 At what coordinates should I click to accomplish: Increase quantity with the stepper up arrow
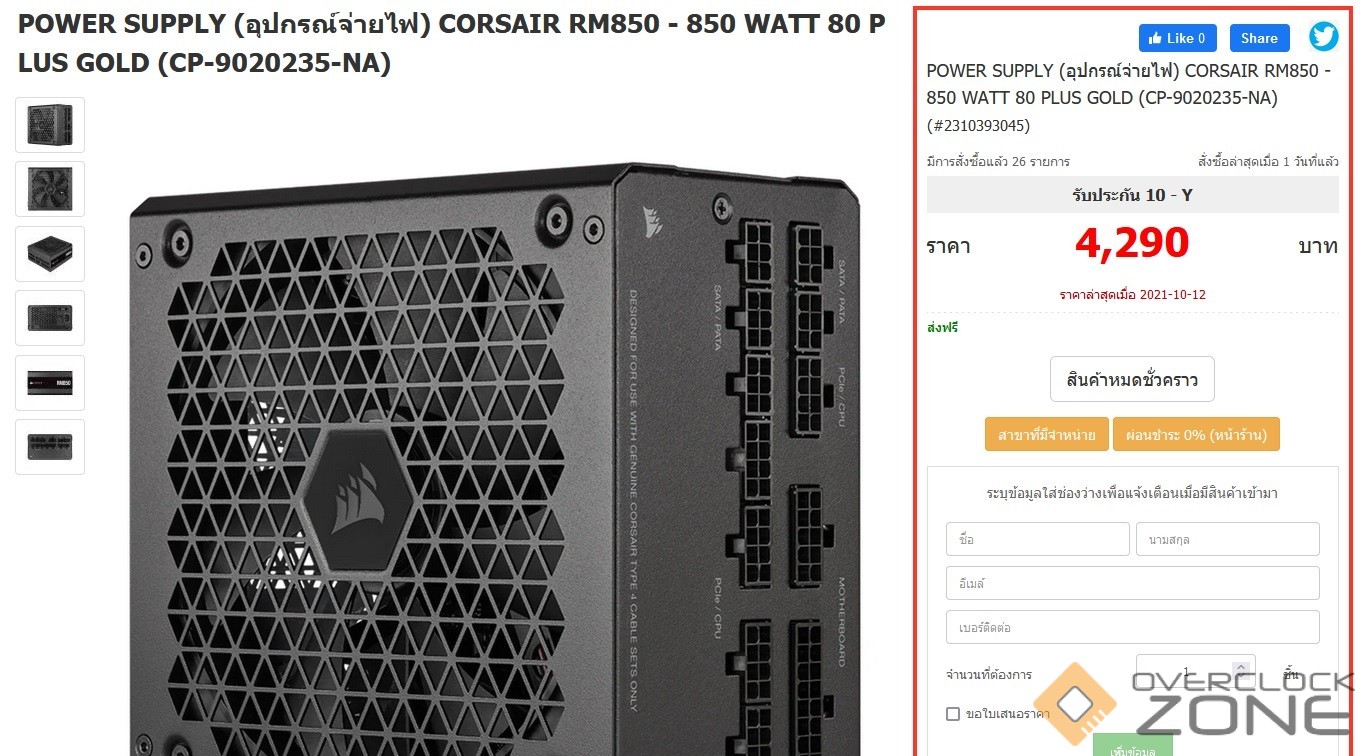1241,666
